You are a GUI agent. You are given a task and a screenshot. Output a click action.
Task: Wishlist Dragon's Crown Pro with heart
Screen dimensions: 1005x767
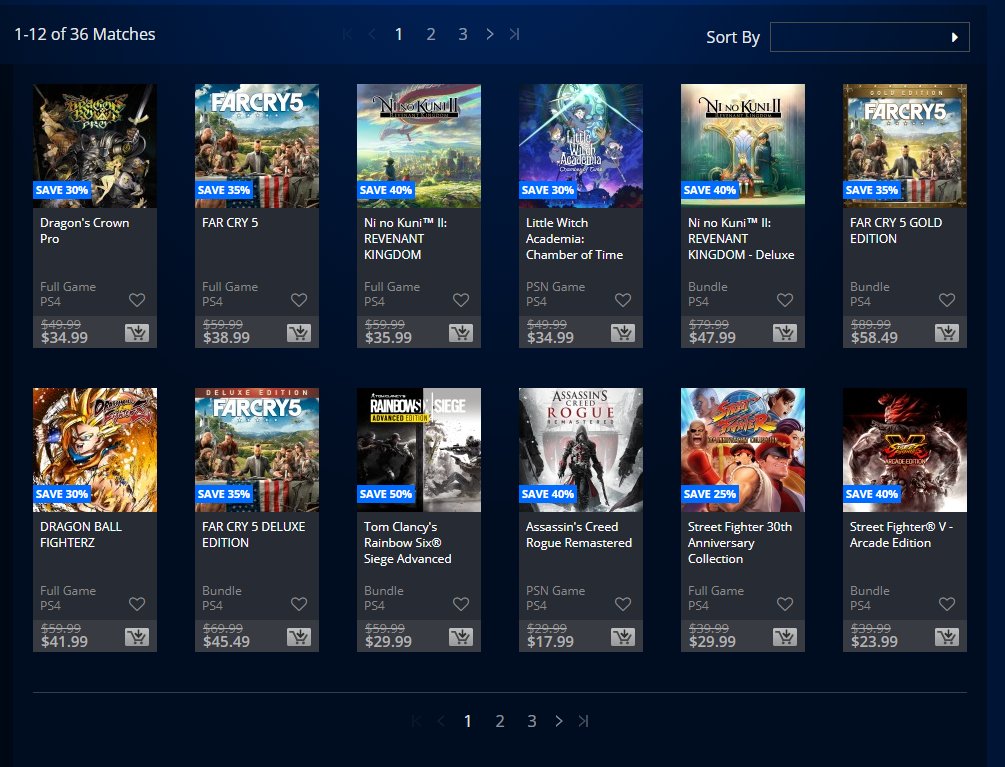(x=137, y=300)
